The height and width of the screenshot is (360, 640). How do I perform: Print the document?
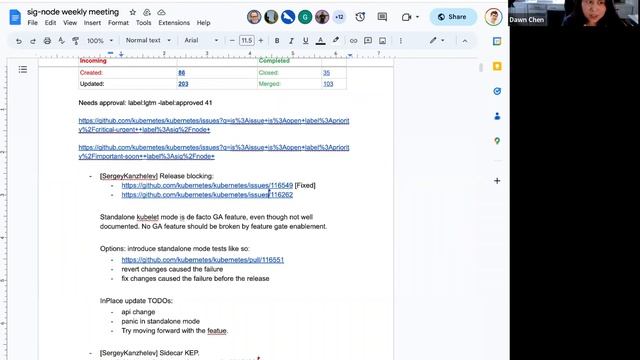click(x=47, y=41)
